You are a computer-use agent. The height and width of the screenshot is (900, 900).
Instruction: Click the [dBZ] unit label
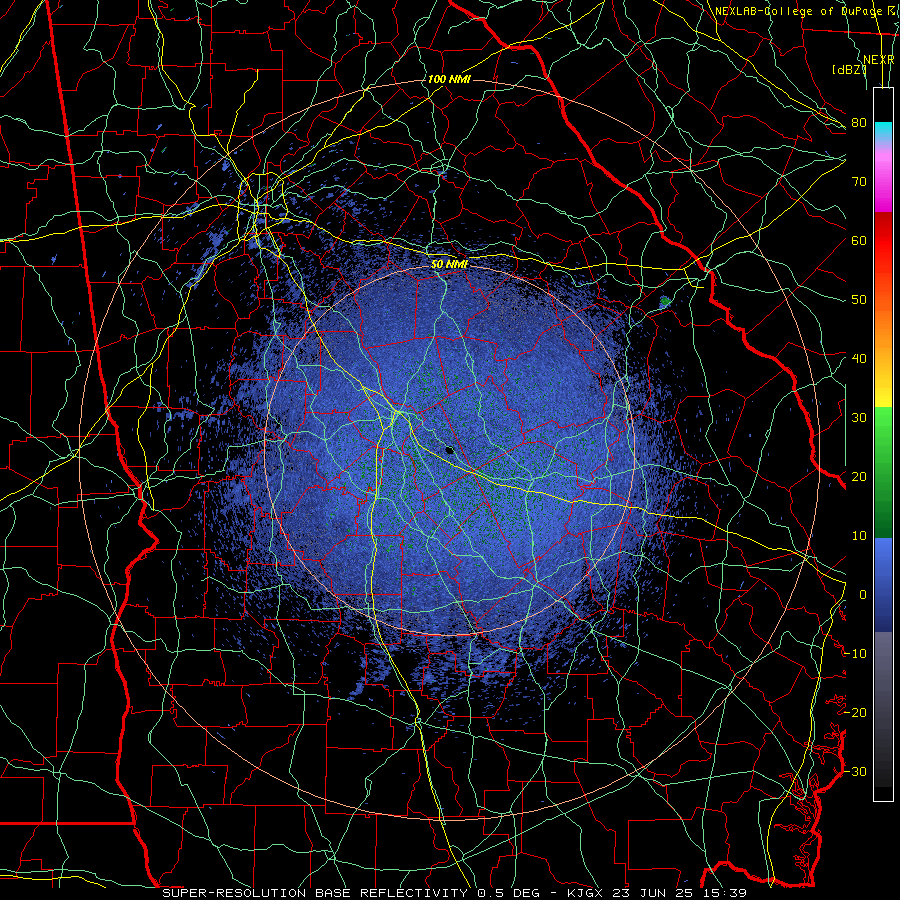point(849,70)
